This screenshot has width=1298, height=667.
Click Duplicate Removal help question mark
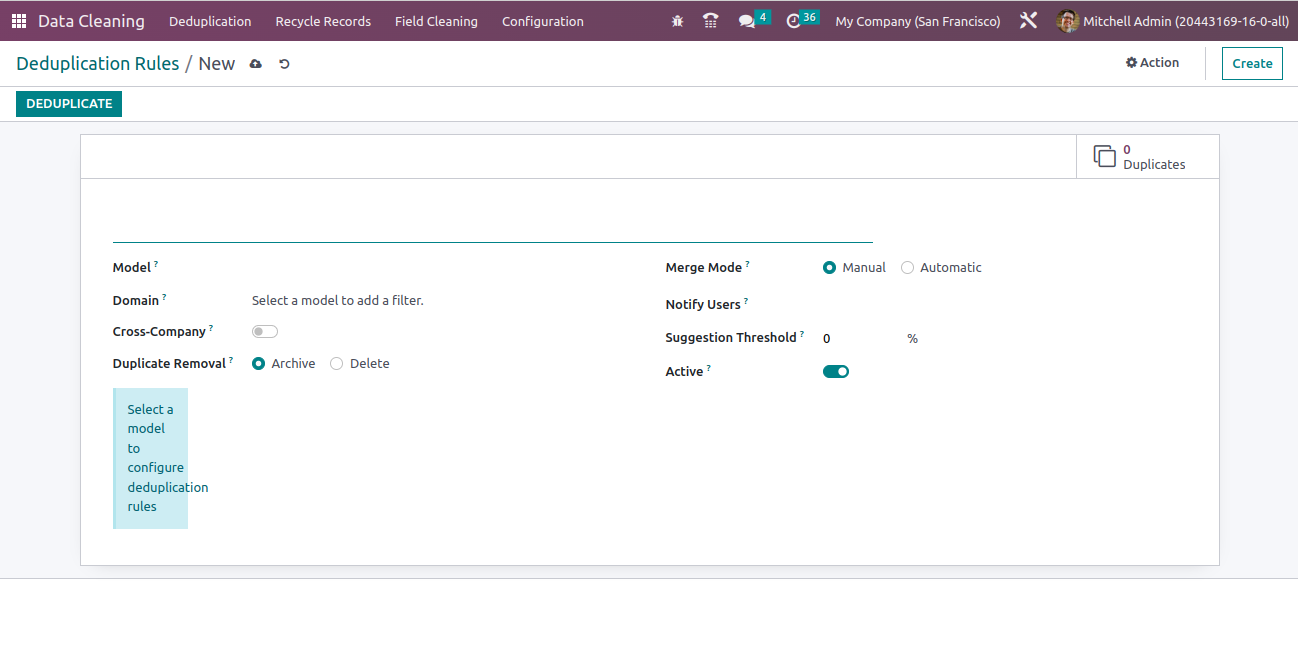pyautogui.click(x=231, y=360)
